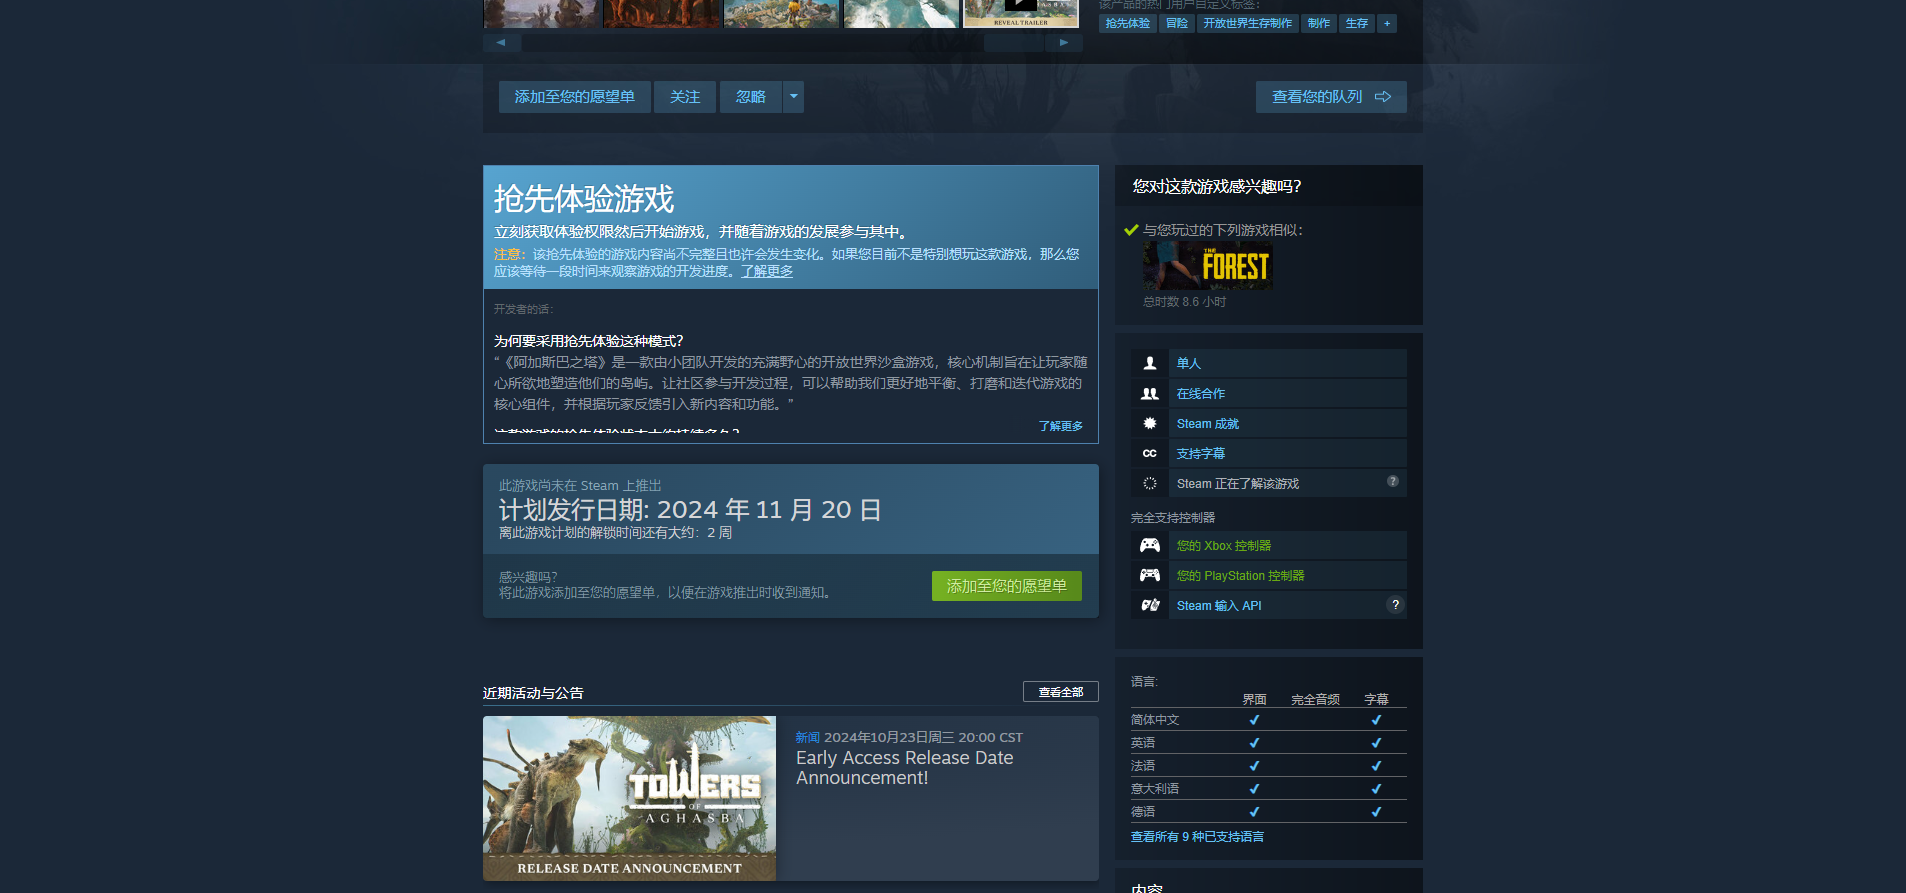Click the single-player person icon
Viewport: 1906px width, 893px height.
[1150, 363]
